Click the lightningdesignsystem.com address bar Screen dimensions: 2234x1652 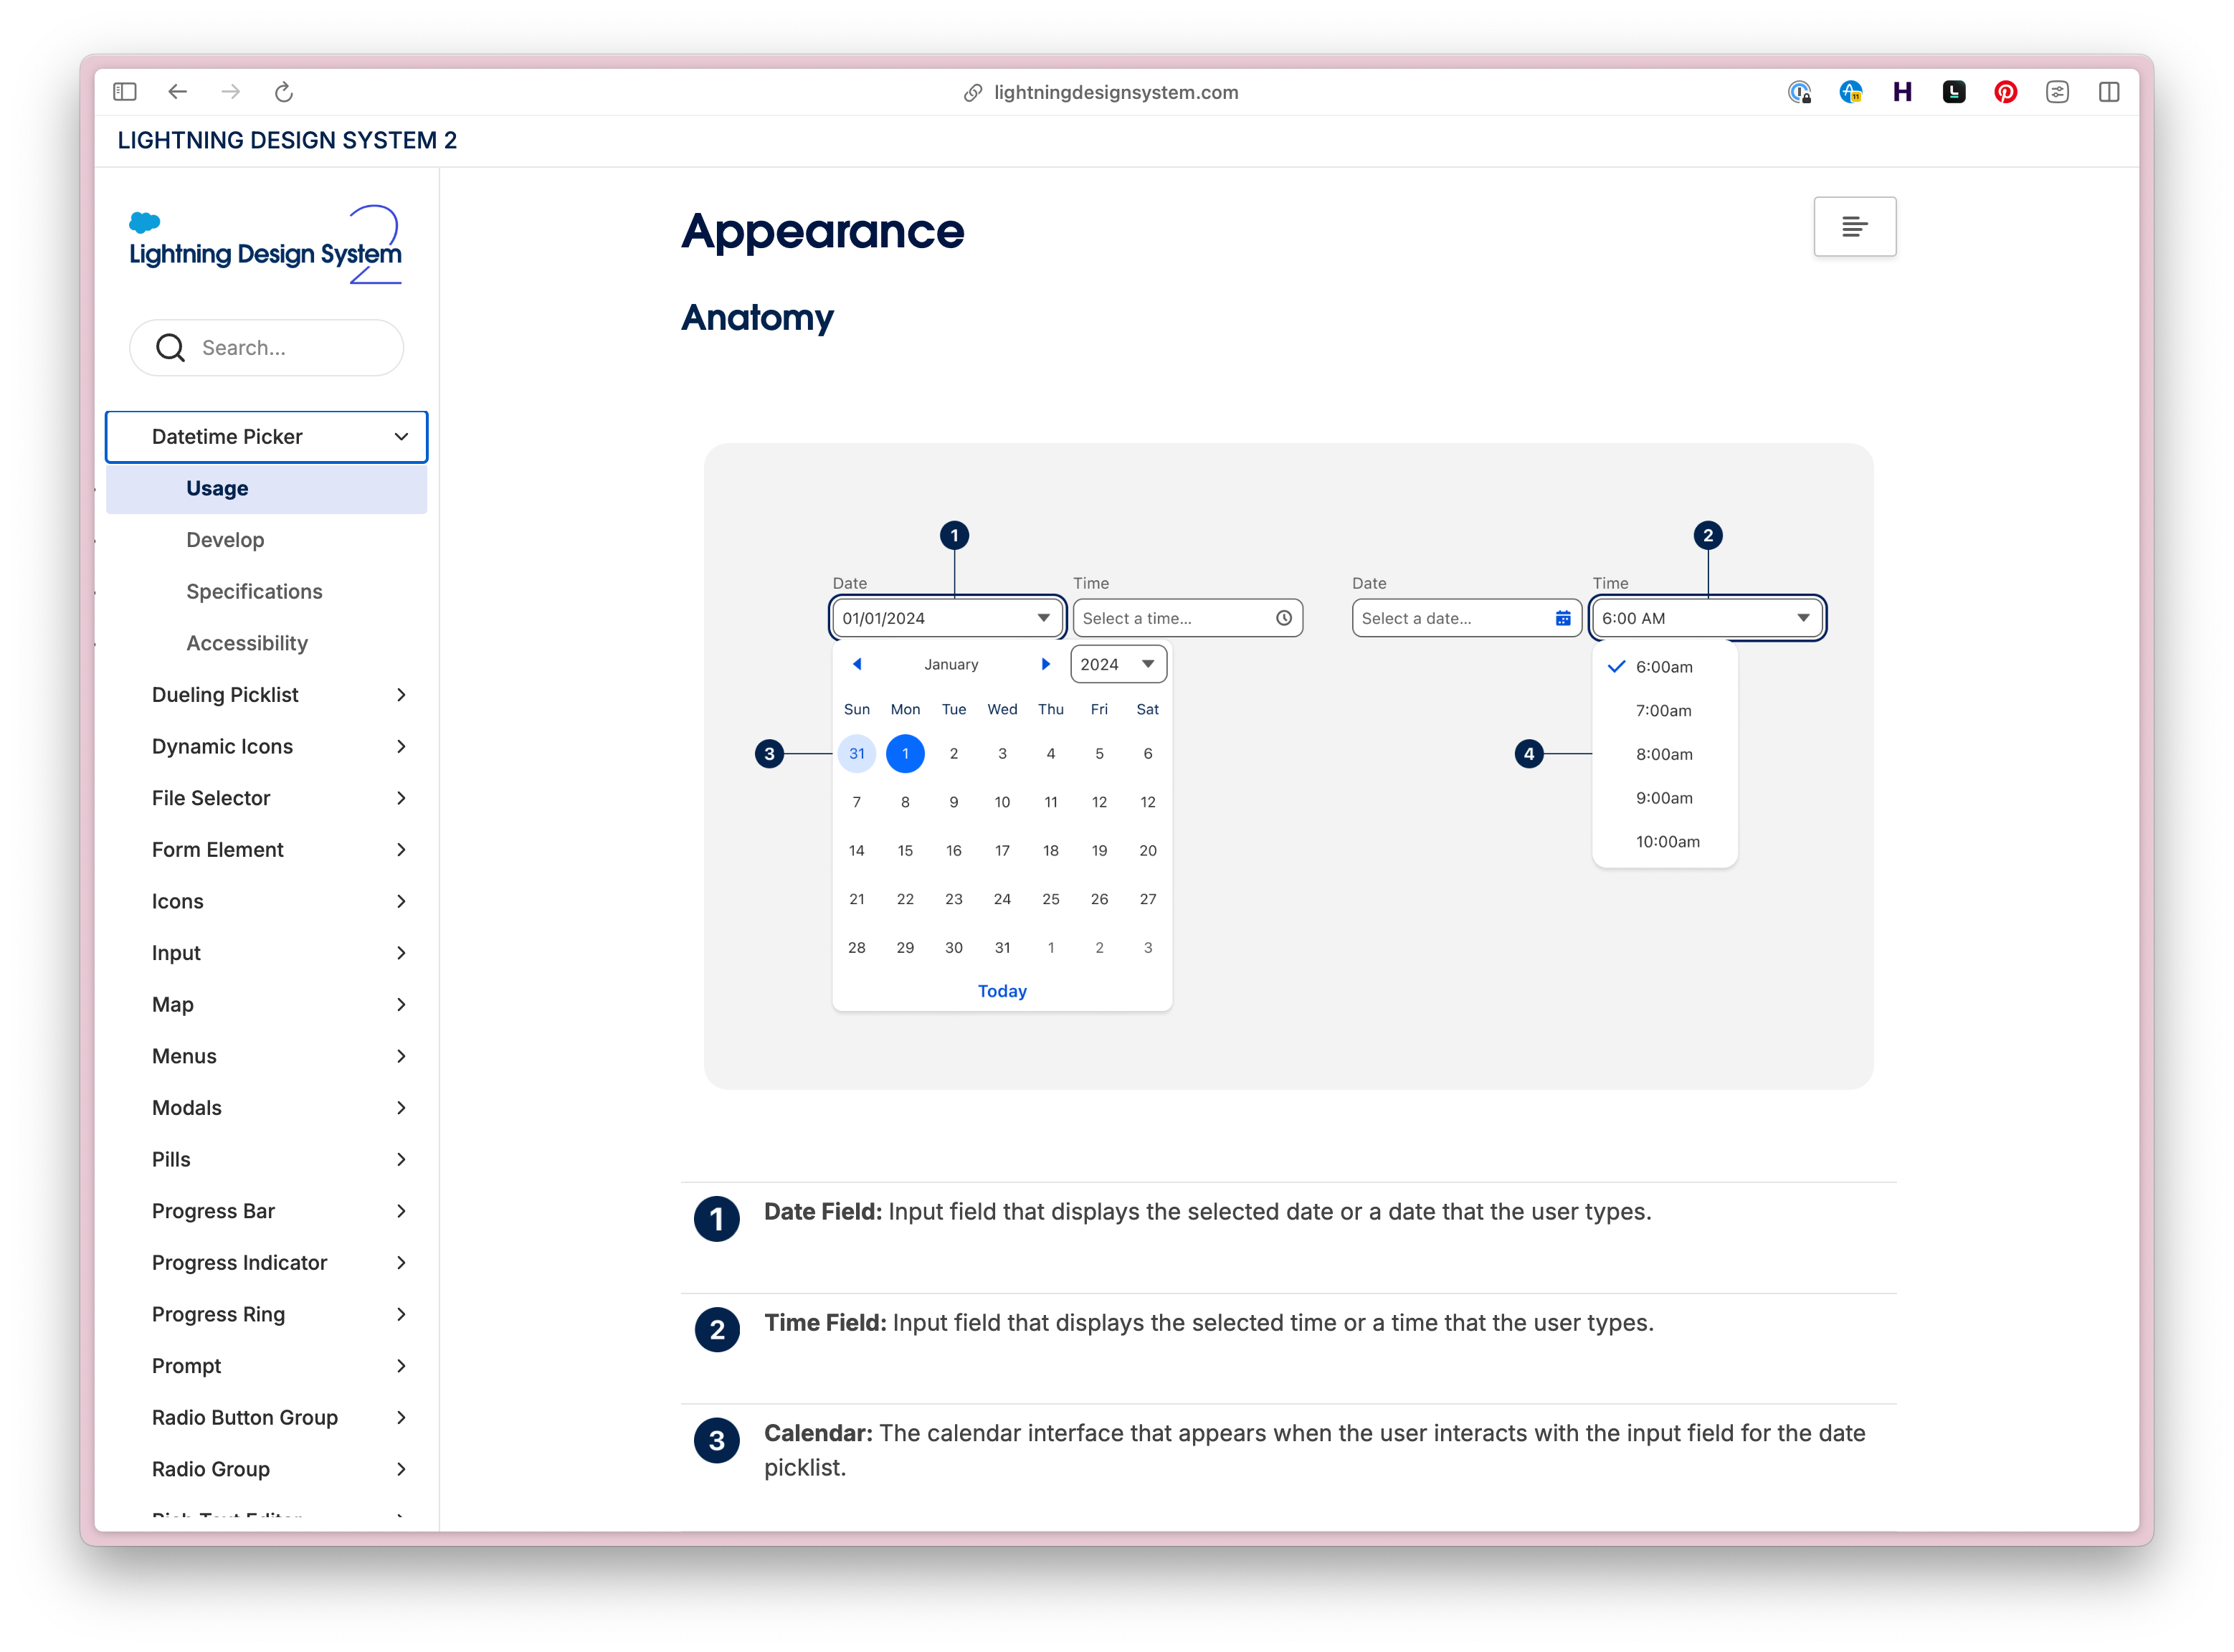[x=1116, y=93]
